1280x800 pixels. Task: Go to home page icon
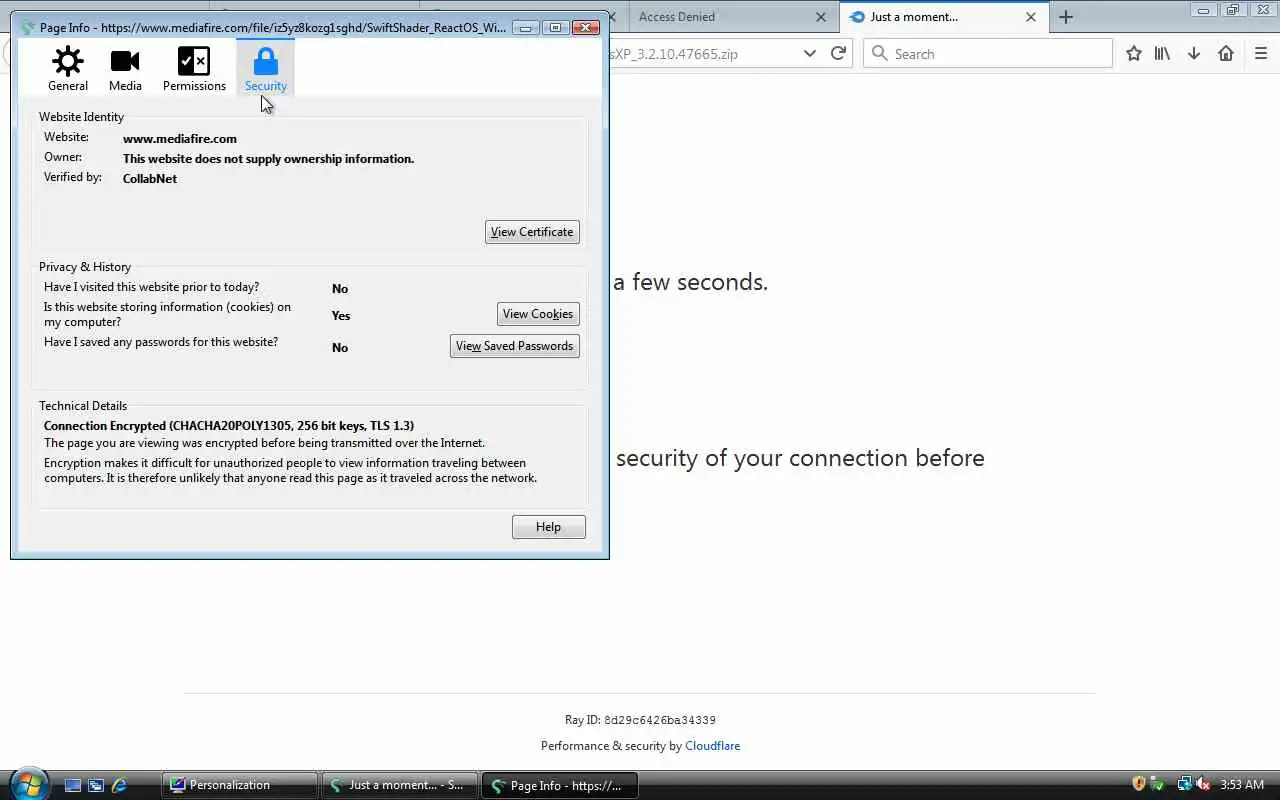(1226, 54)
